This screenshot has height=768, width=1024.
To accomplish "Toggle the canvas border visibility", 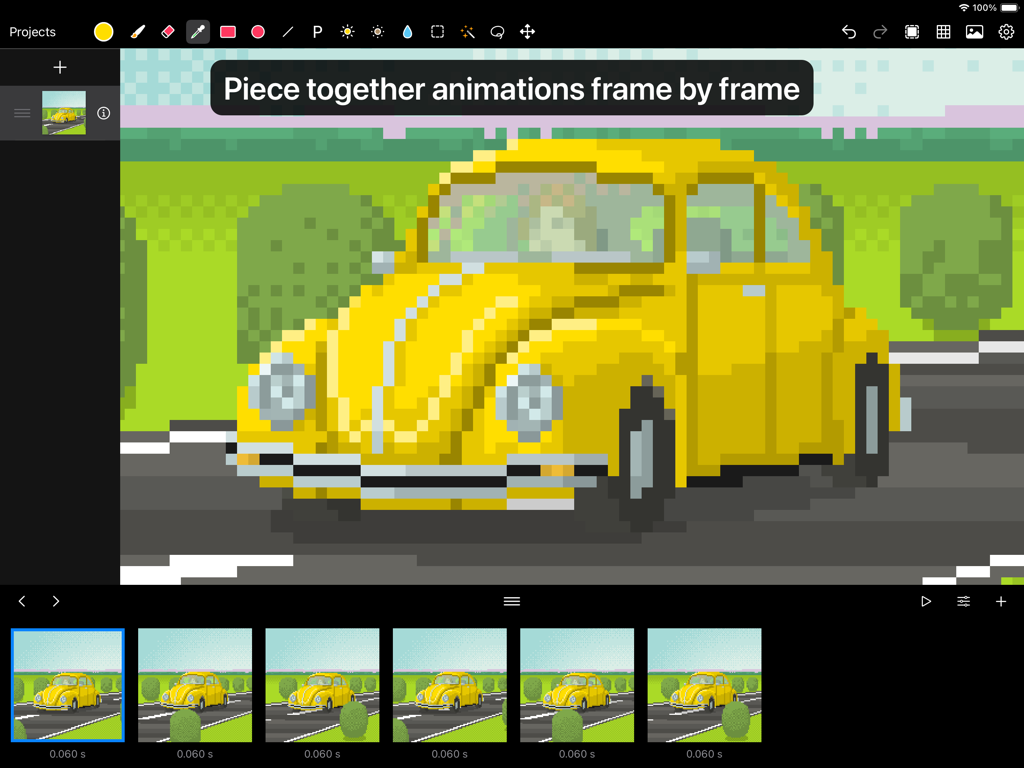I will coord(911,31).
